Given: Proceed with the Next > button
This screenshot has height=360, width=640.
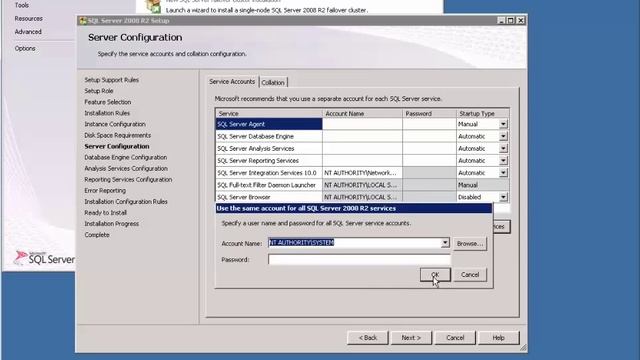Looking at the screenshot, I should pos(411,338).
